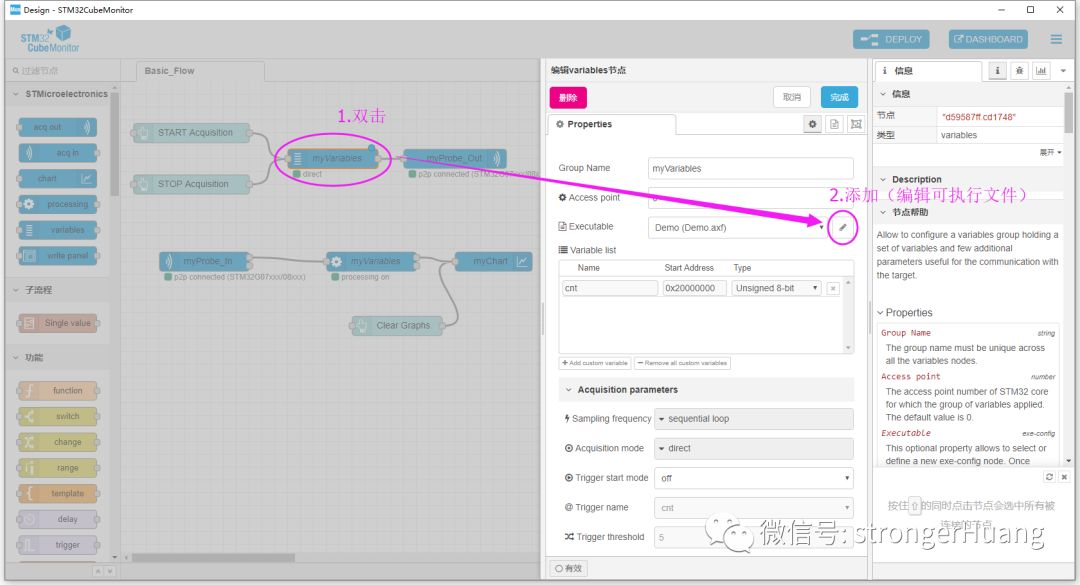This screenshot has height=585, width=1080.
Task: Select the function palette node
Action: click(57, 390)
